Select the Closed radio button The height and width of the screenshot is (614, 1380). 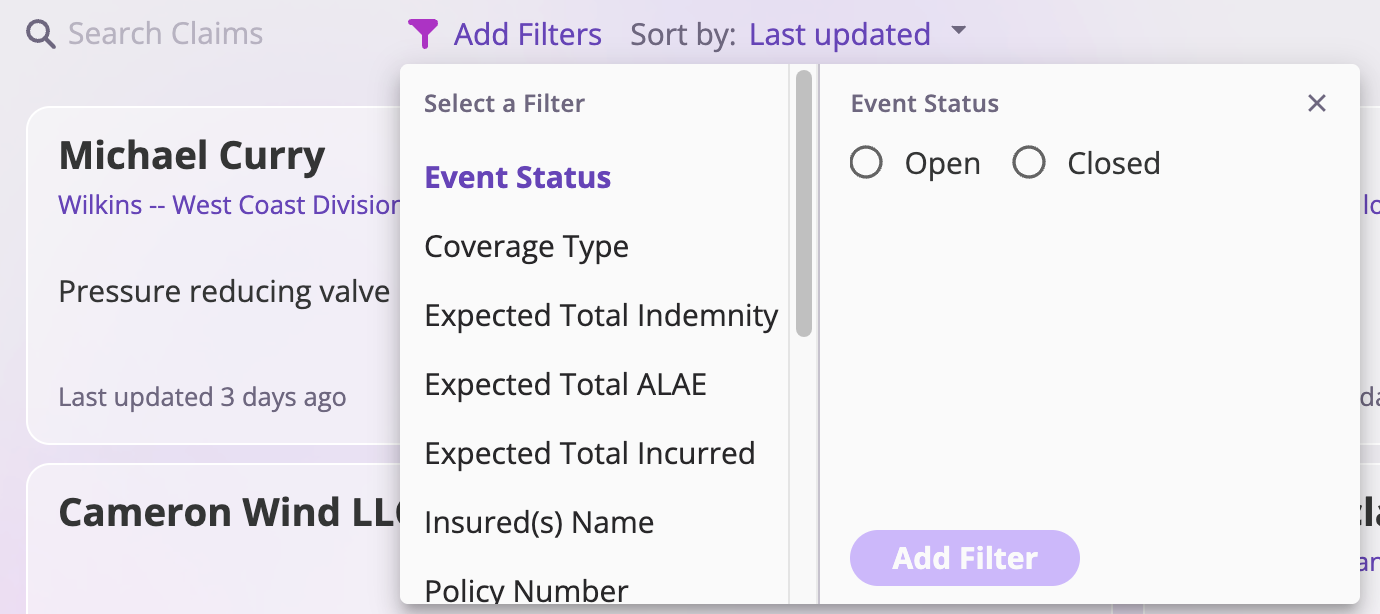(1029, 163)
